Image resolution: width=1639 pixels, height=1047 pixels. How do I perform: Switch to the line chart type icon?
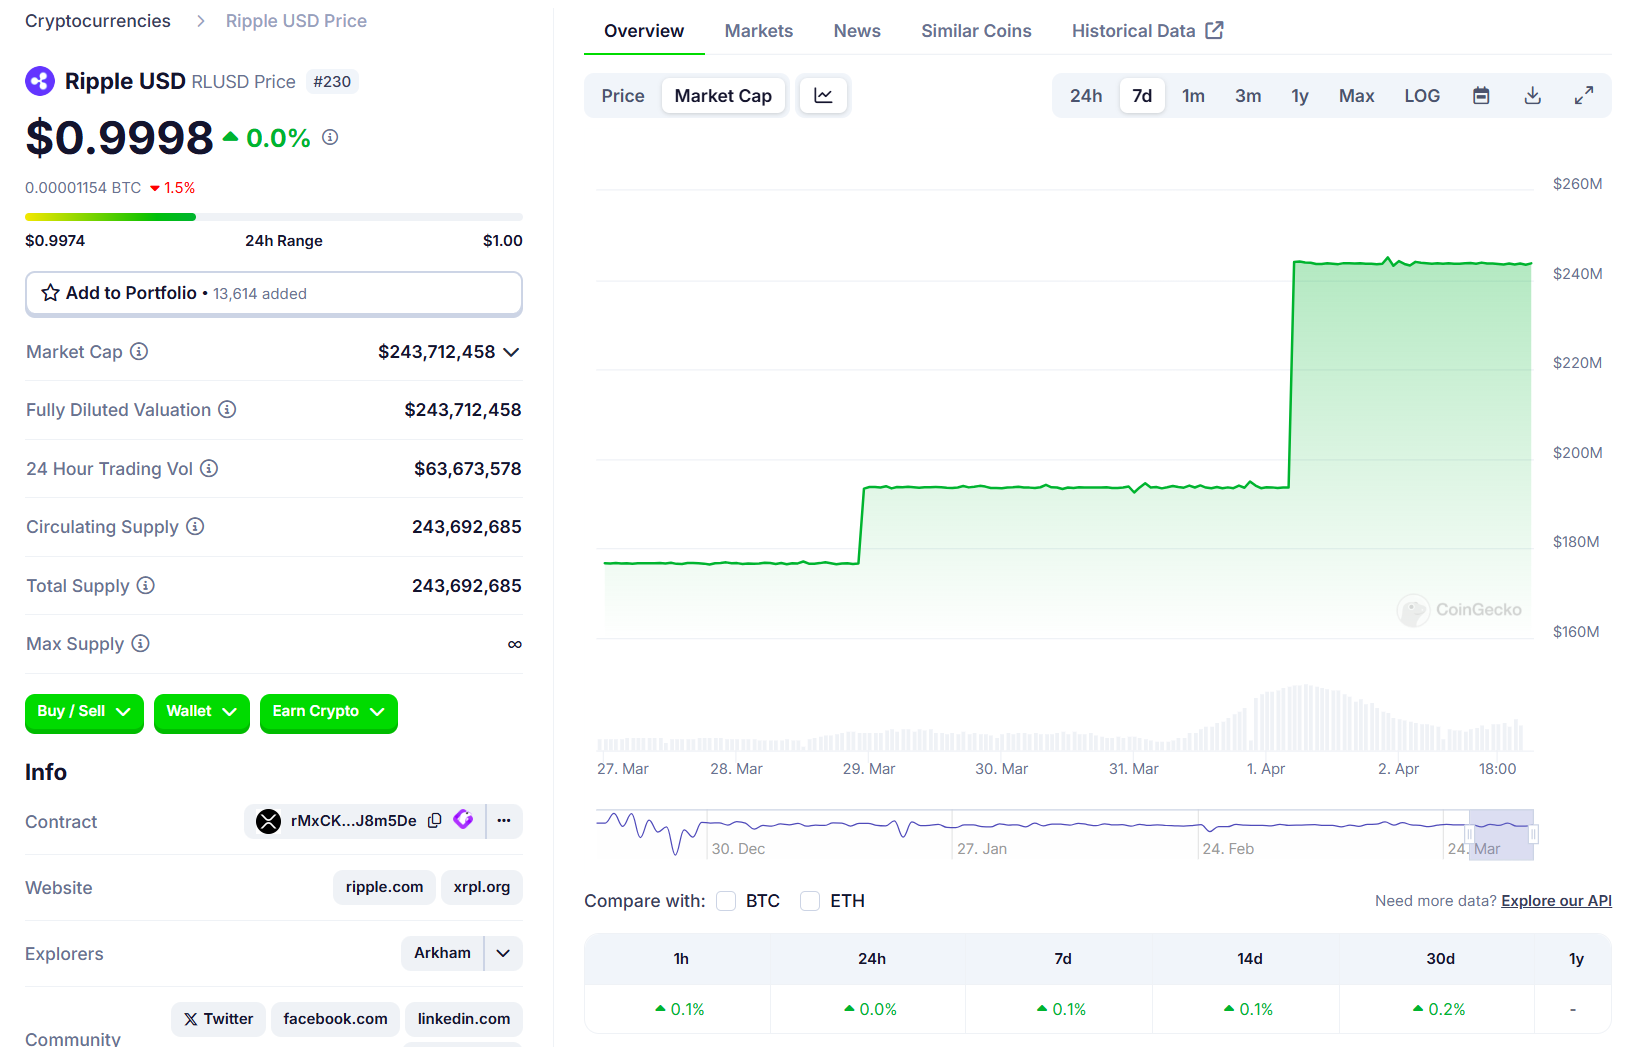click(x=823, y=96)
